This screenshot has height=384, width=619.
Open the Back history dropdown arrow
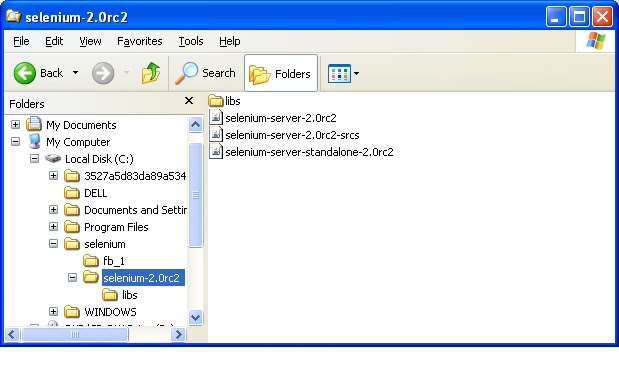click(75, 73)
